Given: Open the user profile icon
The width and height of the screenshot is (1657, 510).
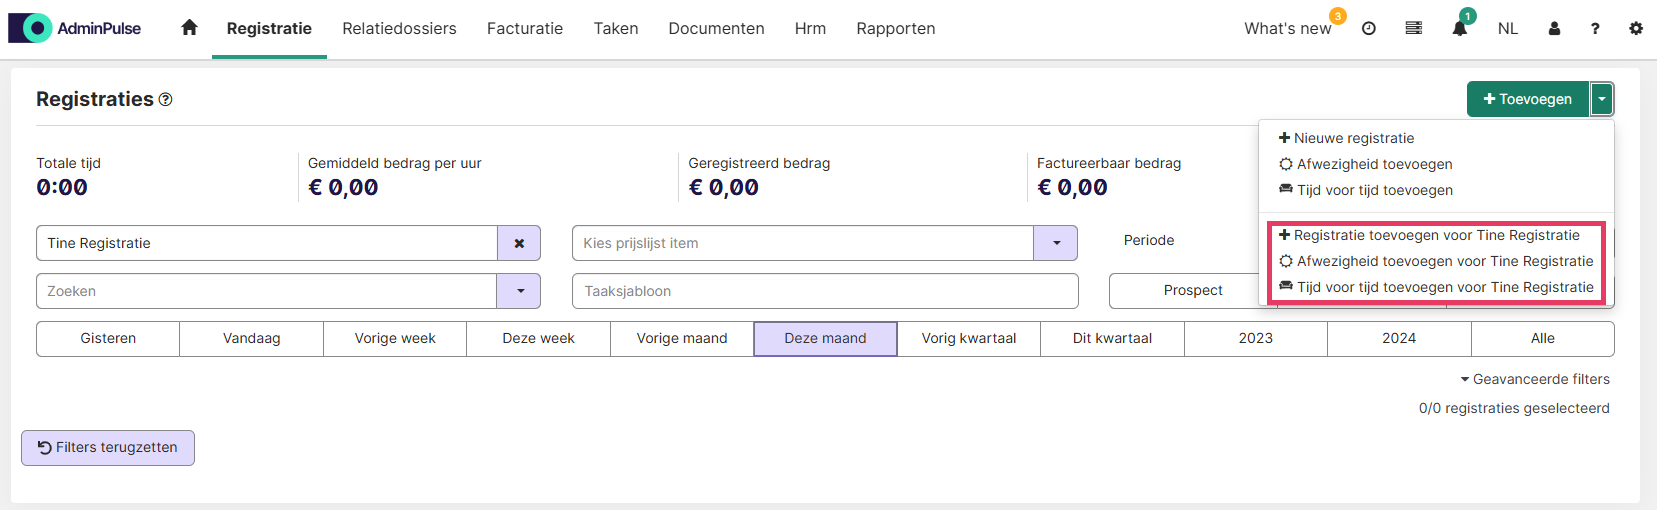Looking at the screenshot, I should (x=1554, y=29).
